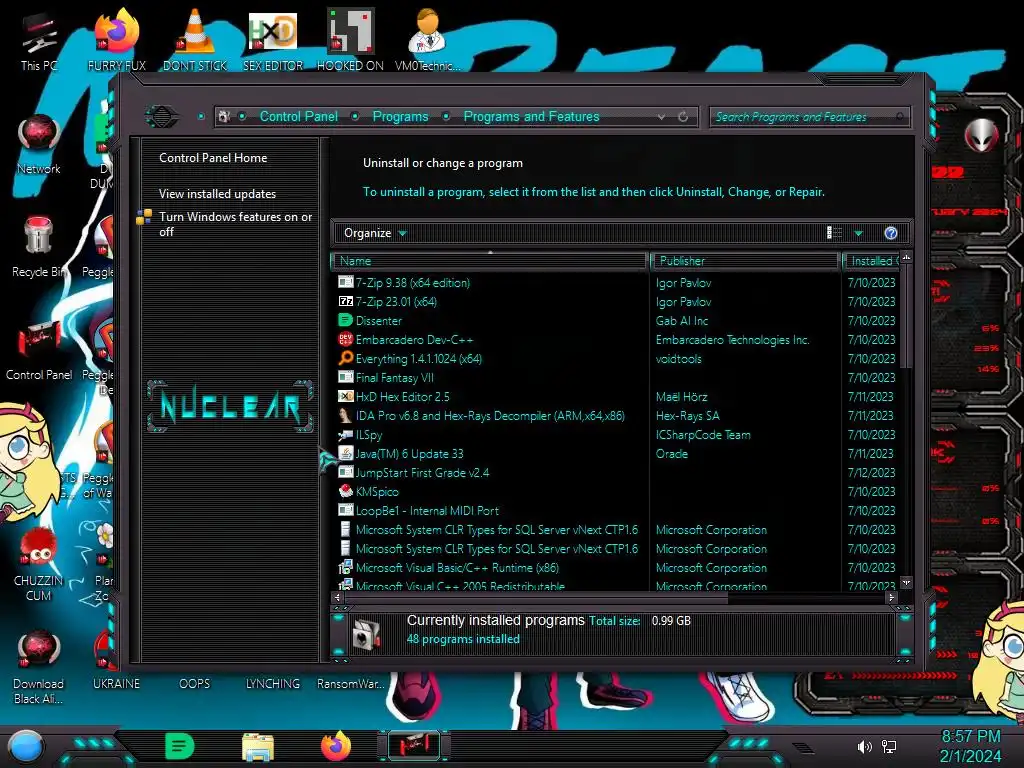
Task: Open FURRY FUX Firefox desktop shortcut
Action: pos(116,40)
